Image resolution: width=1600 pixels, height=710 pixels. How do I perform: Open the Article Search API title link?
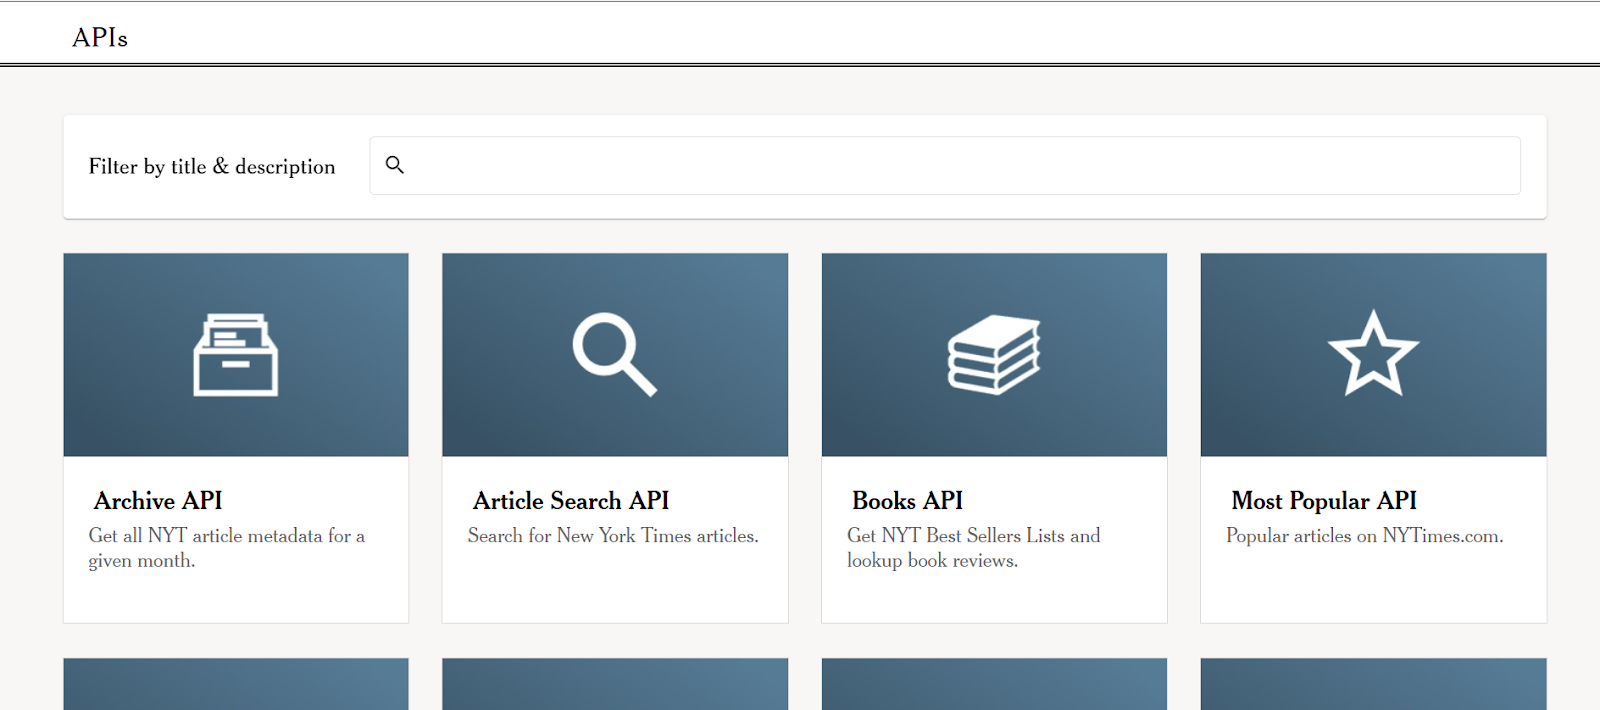click(571, 500)
